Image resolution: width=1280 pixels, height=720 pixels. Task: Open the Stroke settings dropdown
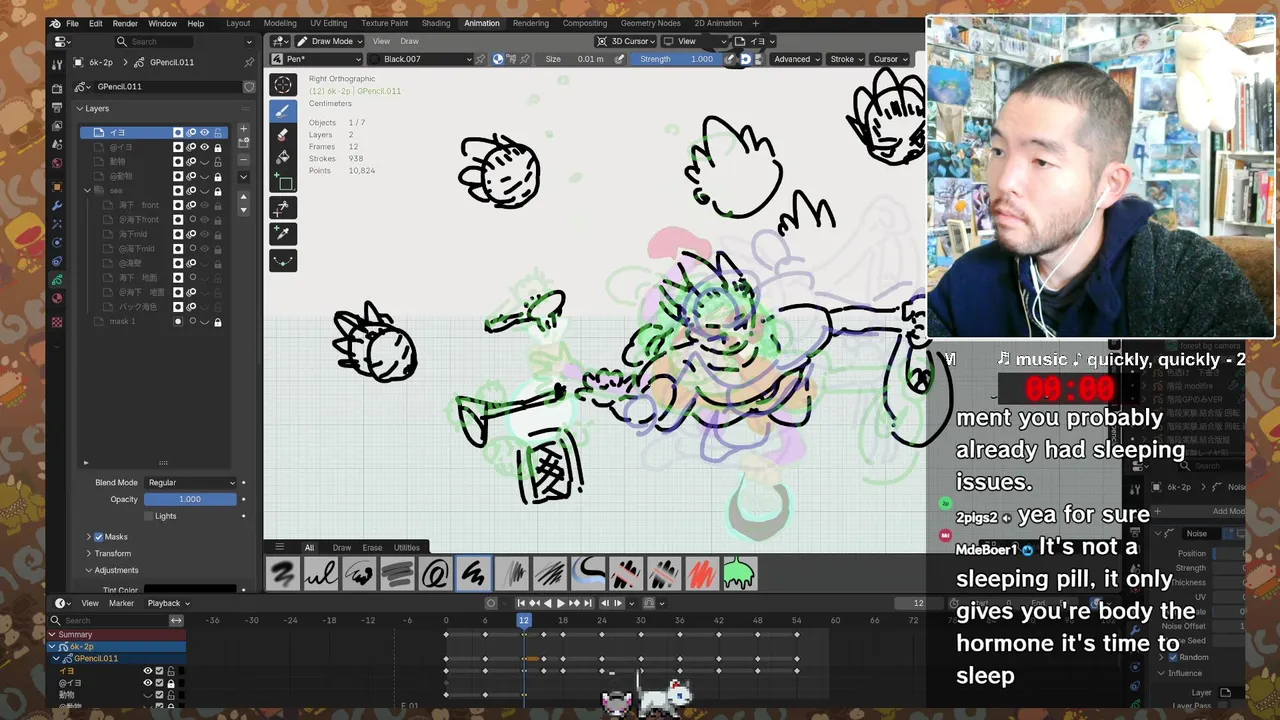(846, 59)
